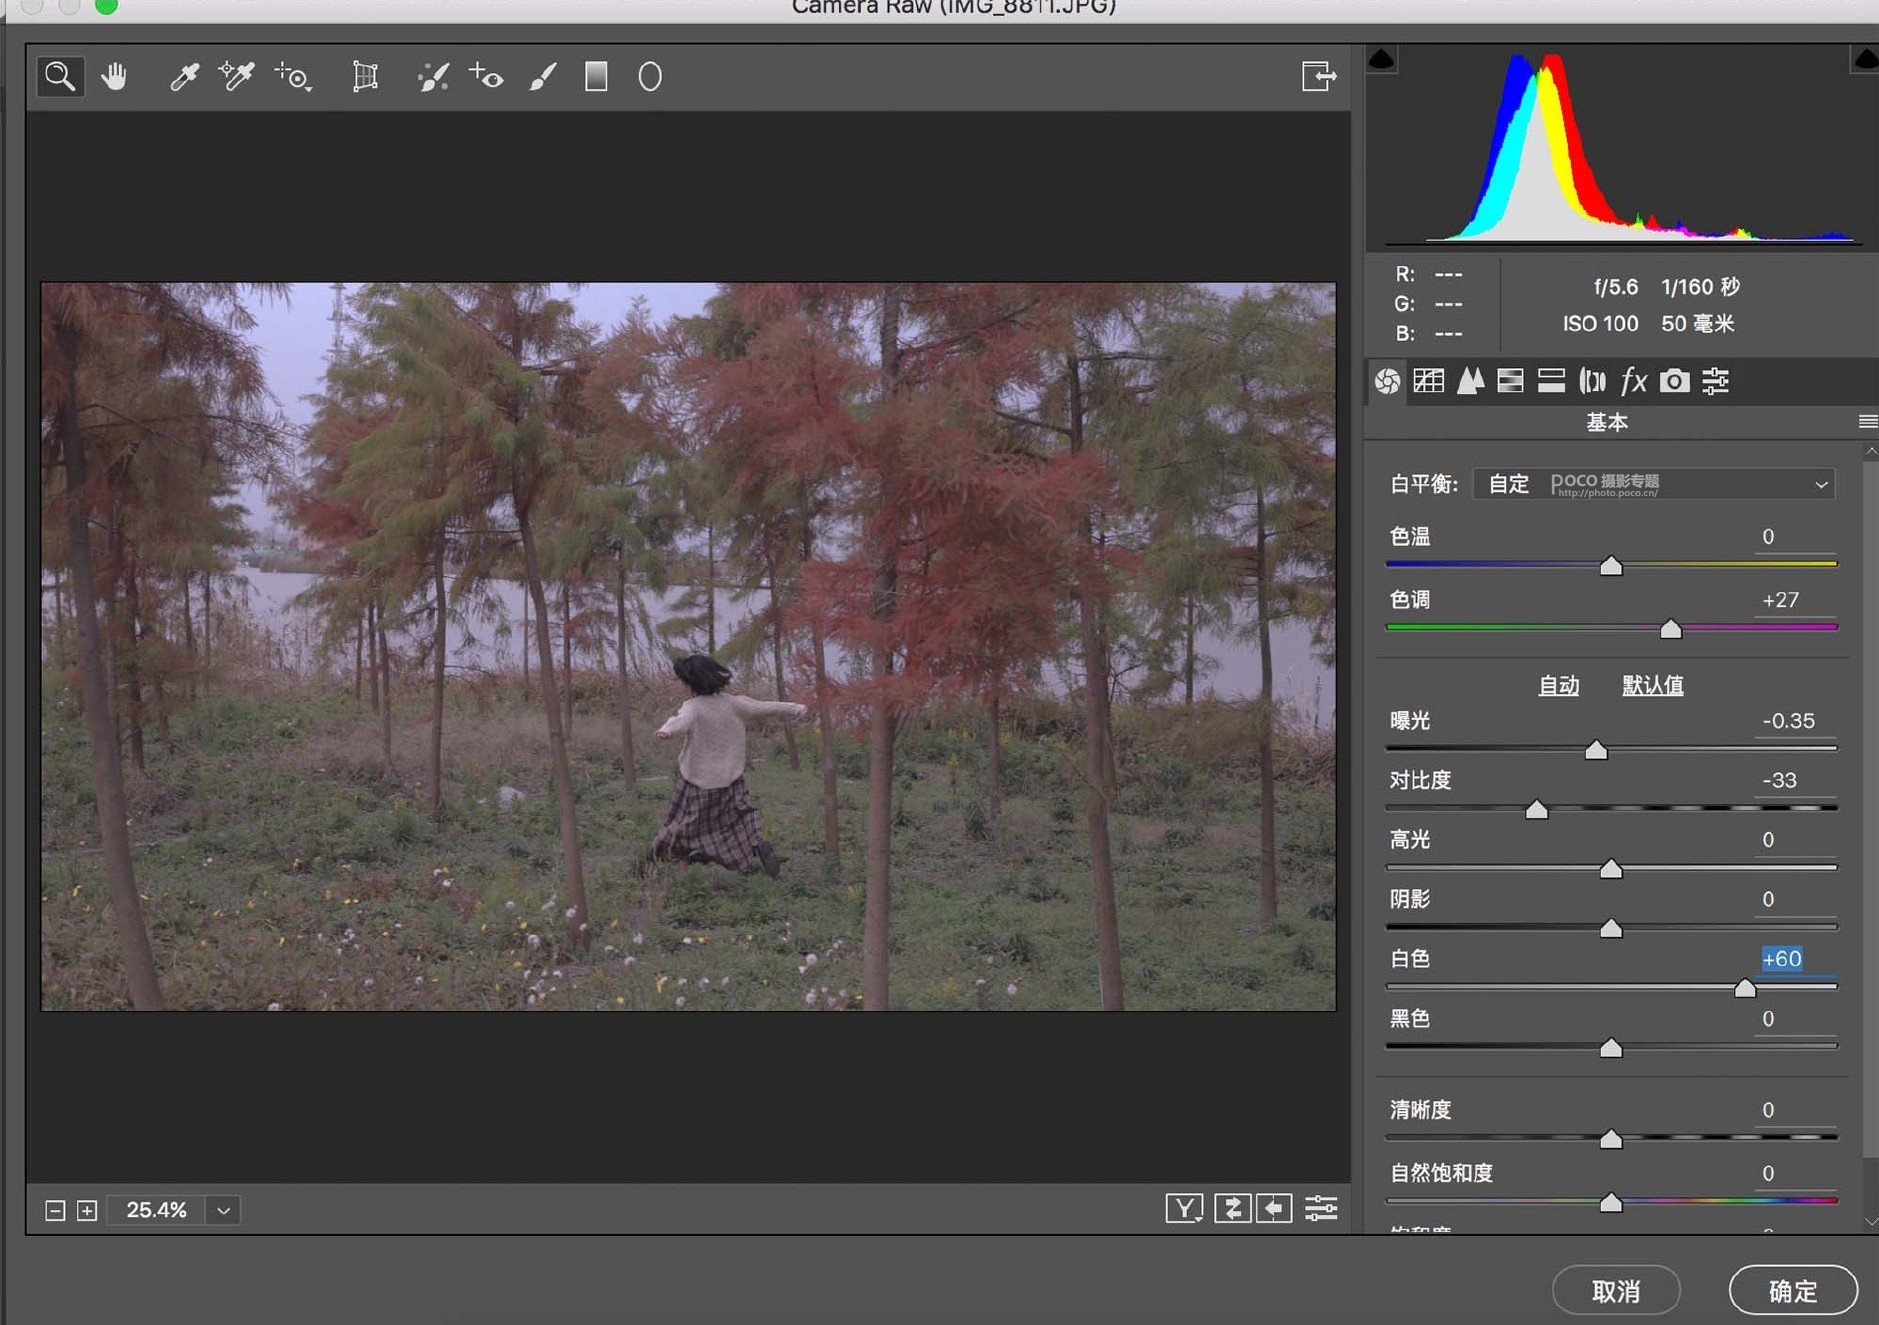This screenshot has height=1325, width=1879.
Task: Select the Graduated Filter tool
Action: 596,77
